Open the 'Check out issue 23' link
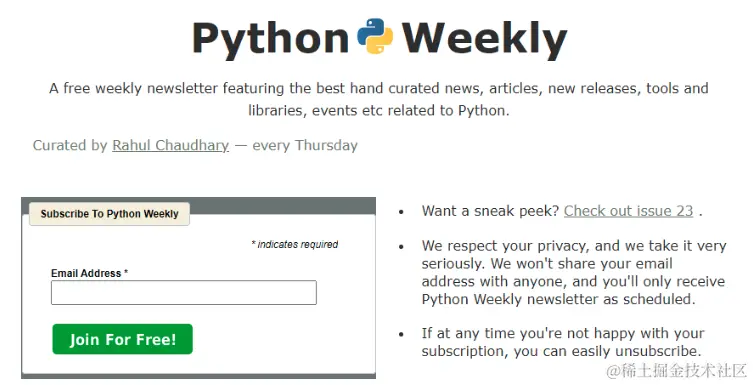Screen dimensions: 753x385 pos(629,211)
